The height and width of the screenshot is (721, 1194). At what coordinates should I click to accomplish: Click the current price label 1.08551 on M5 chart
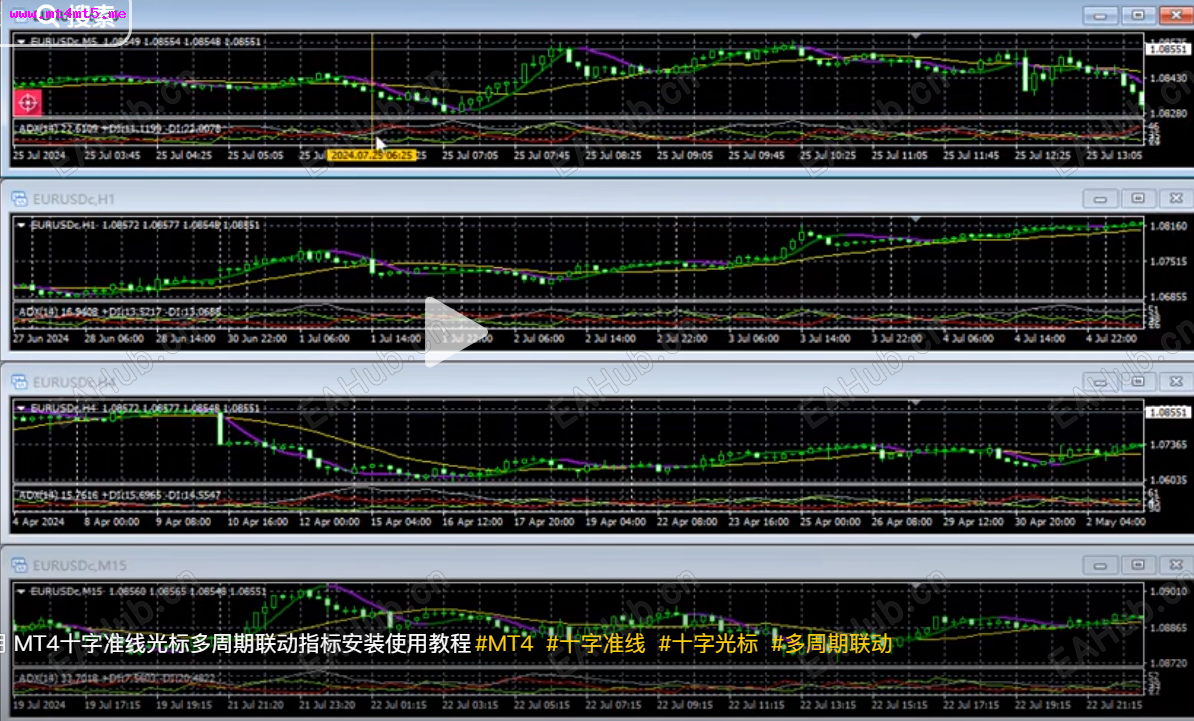click(x=1168, y=49)
